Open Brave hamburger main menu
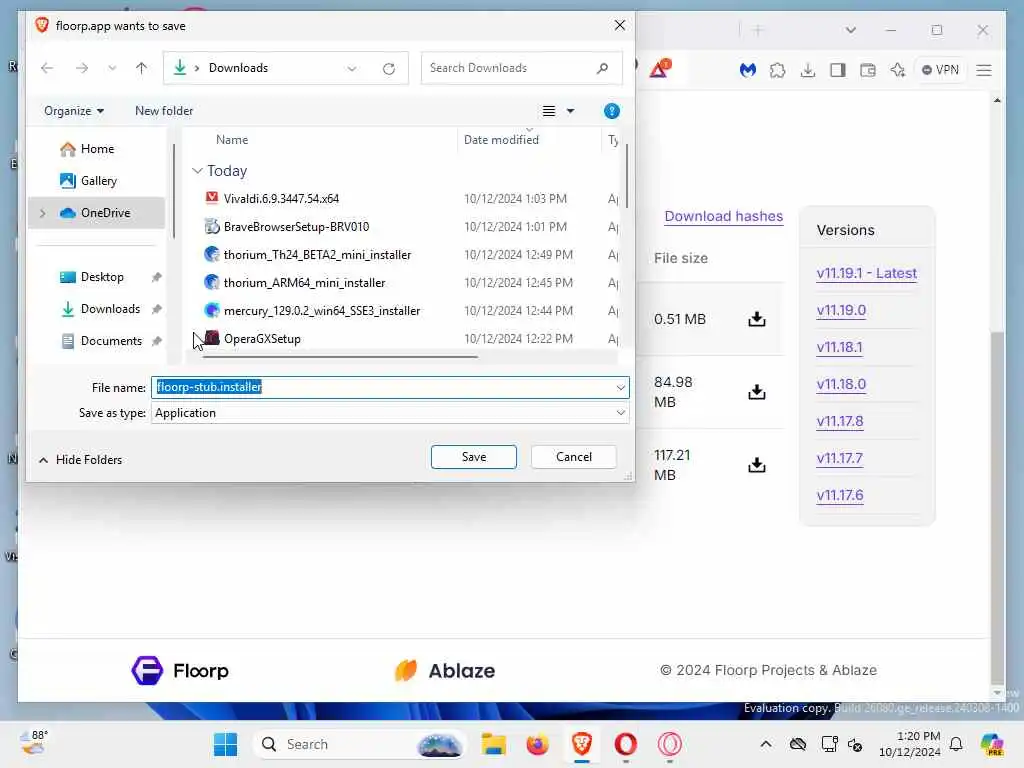1024x768 pixels. pos(984,70)
